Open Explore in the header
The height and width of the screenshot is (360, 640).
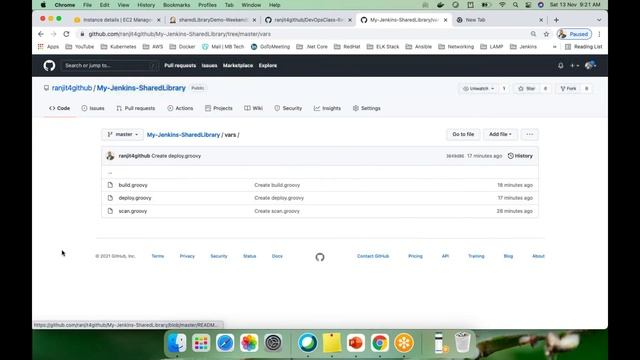(x=268, y=65)
